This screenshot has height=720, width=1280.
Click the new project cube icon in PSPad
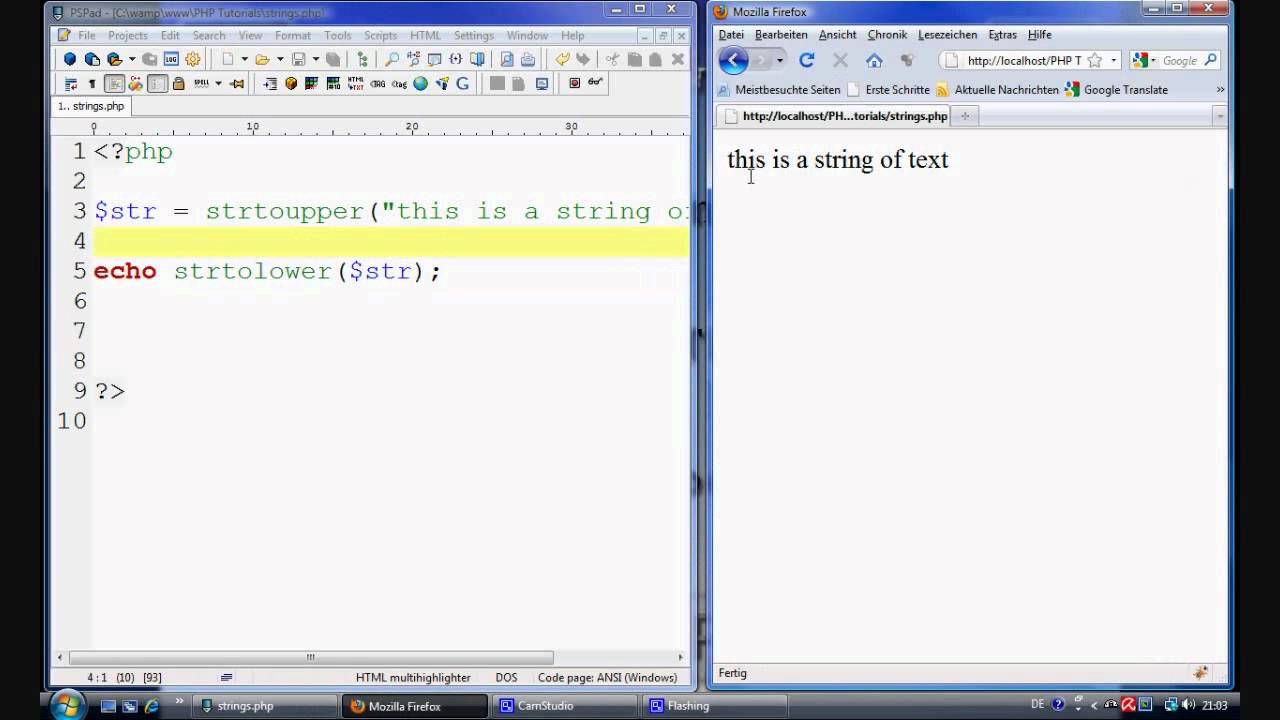point(70,60)
